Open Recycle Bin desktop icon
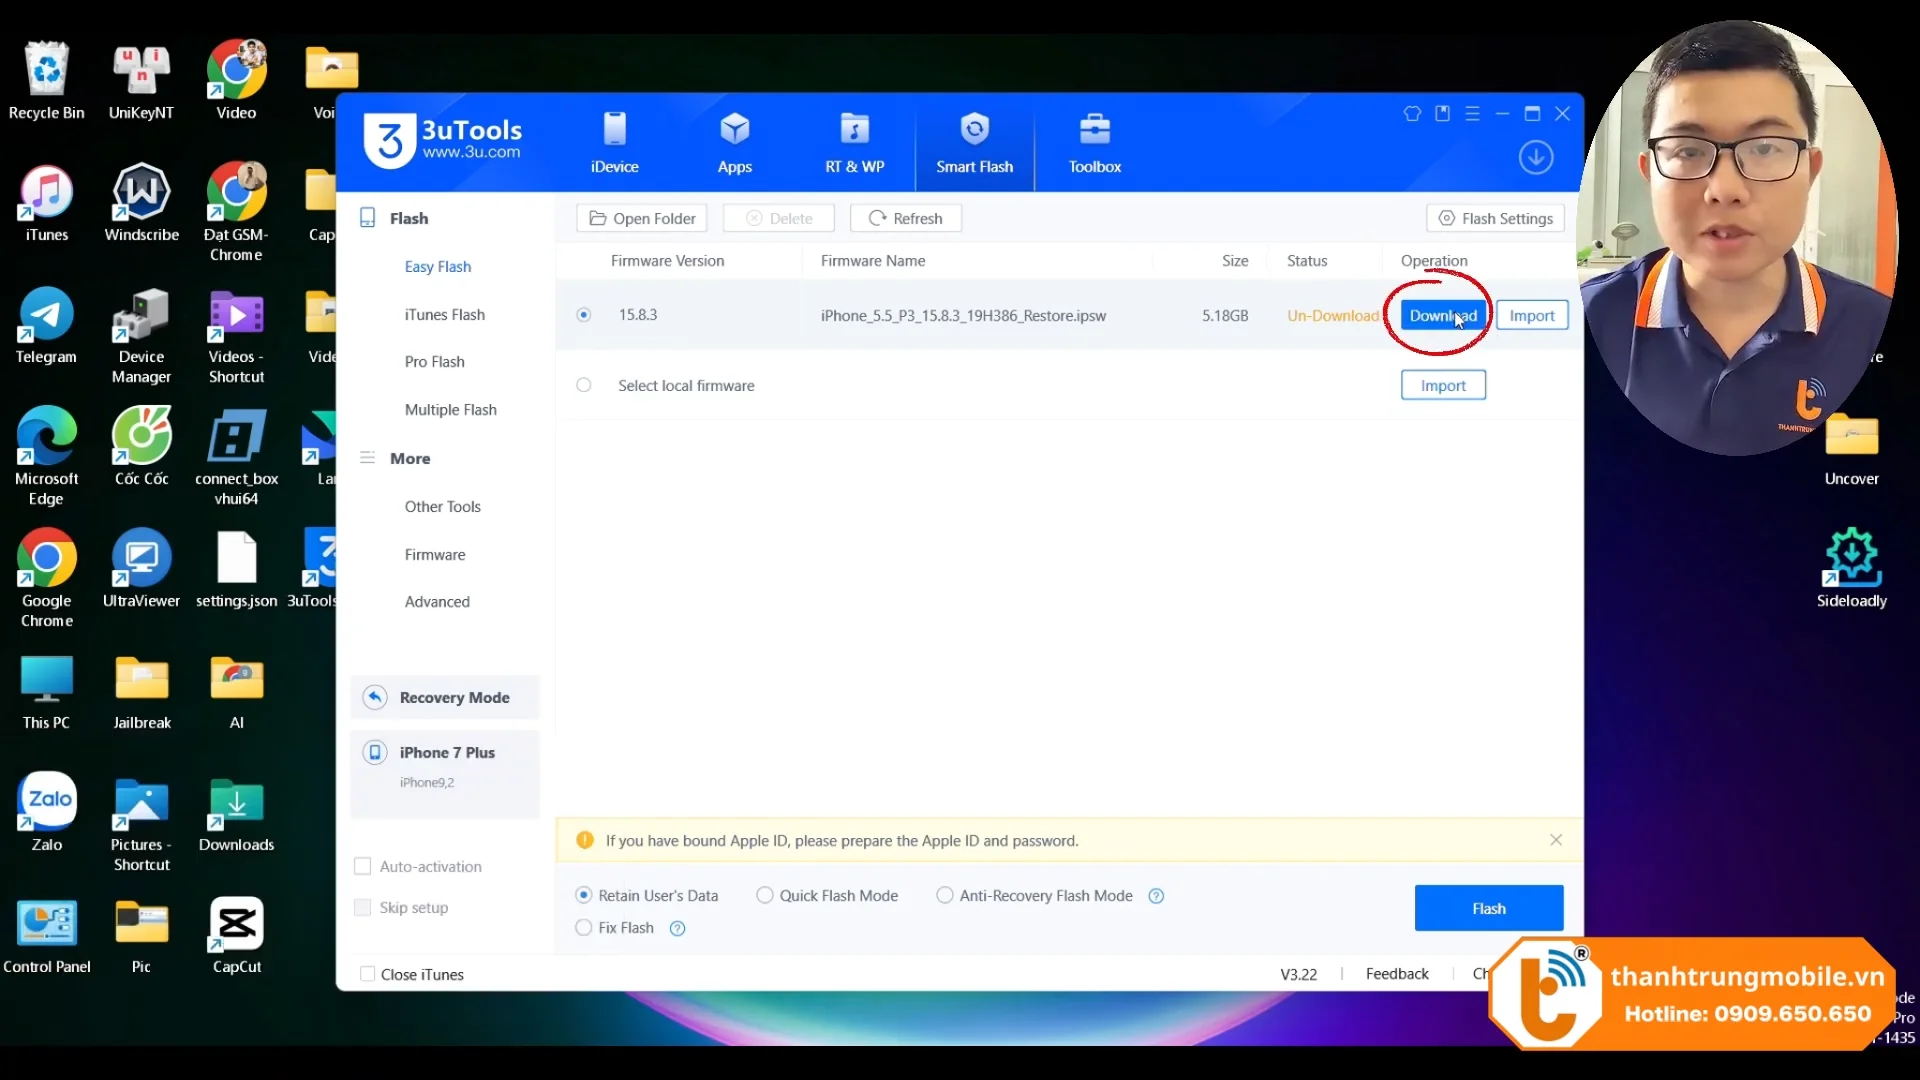The image size is (1920, 1080). click(46, 81)
